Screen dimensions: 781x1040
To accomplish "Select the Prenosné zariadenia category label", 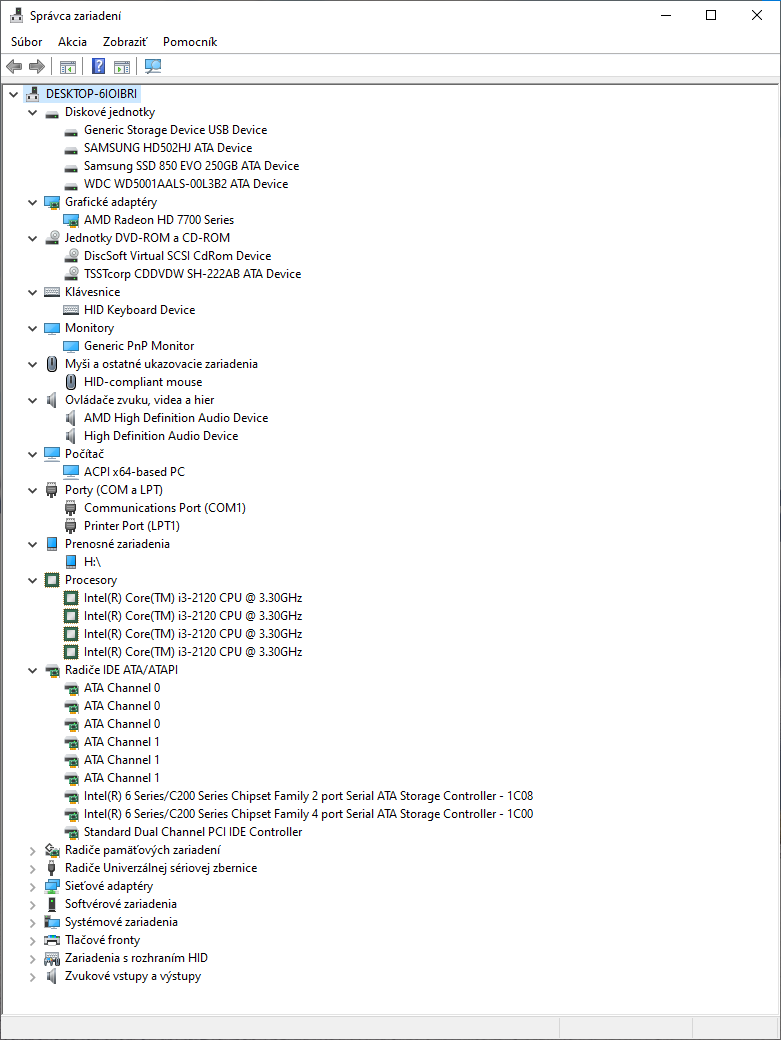I will [117, 544].
